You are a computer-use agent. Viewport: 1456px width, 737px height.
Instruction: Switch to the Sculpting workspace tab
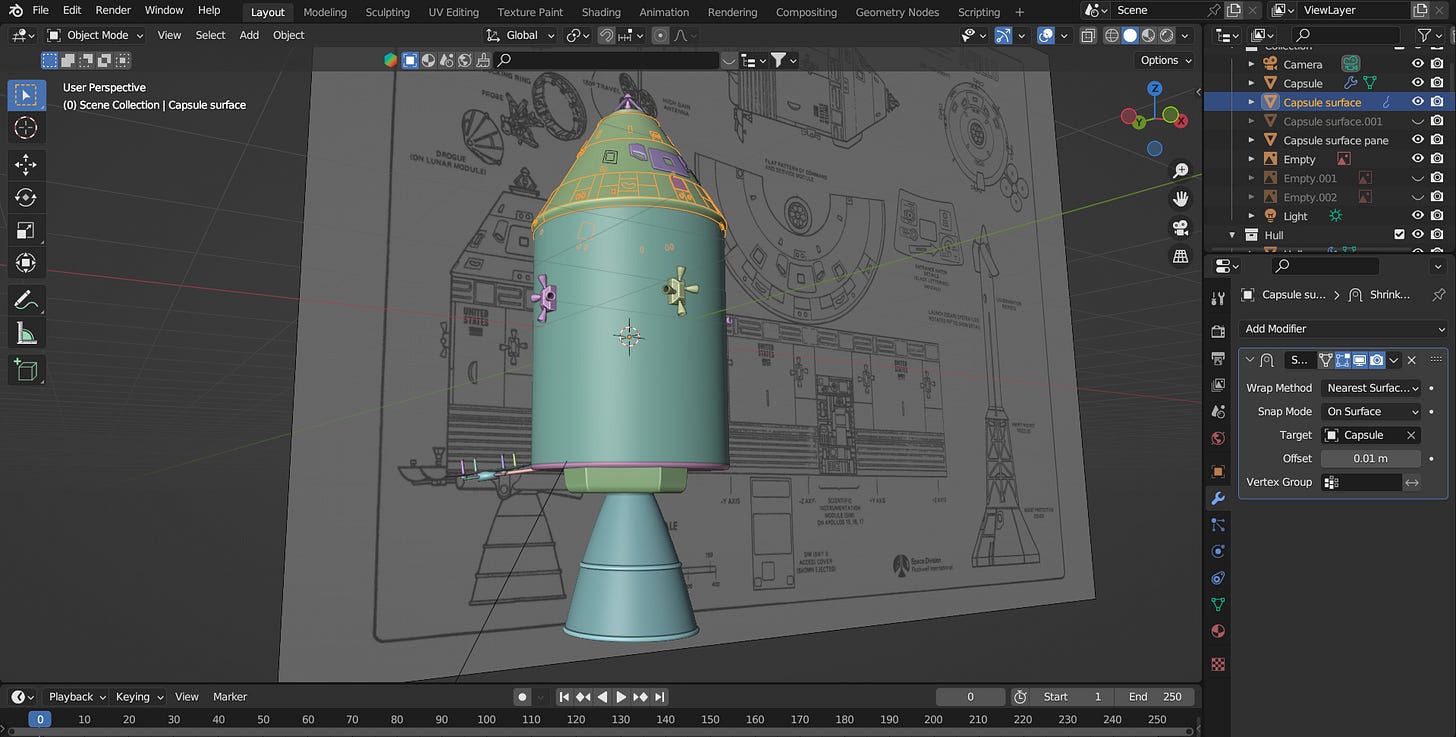click(387, 12)
